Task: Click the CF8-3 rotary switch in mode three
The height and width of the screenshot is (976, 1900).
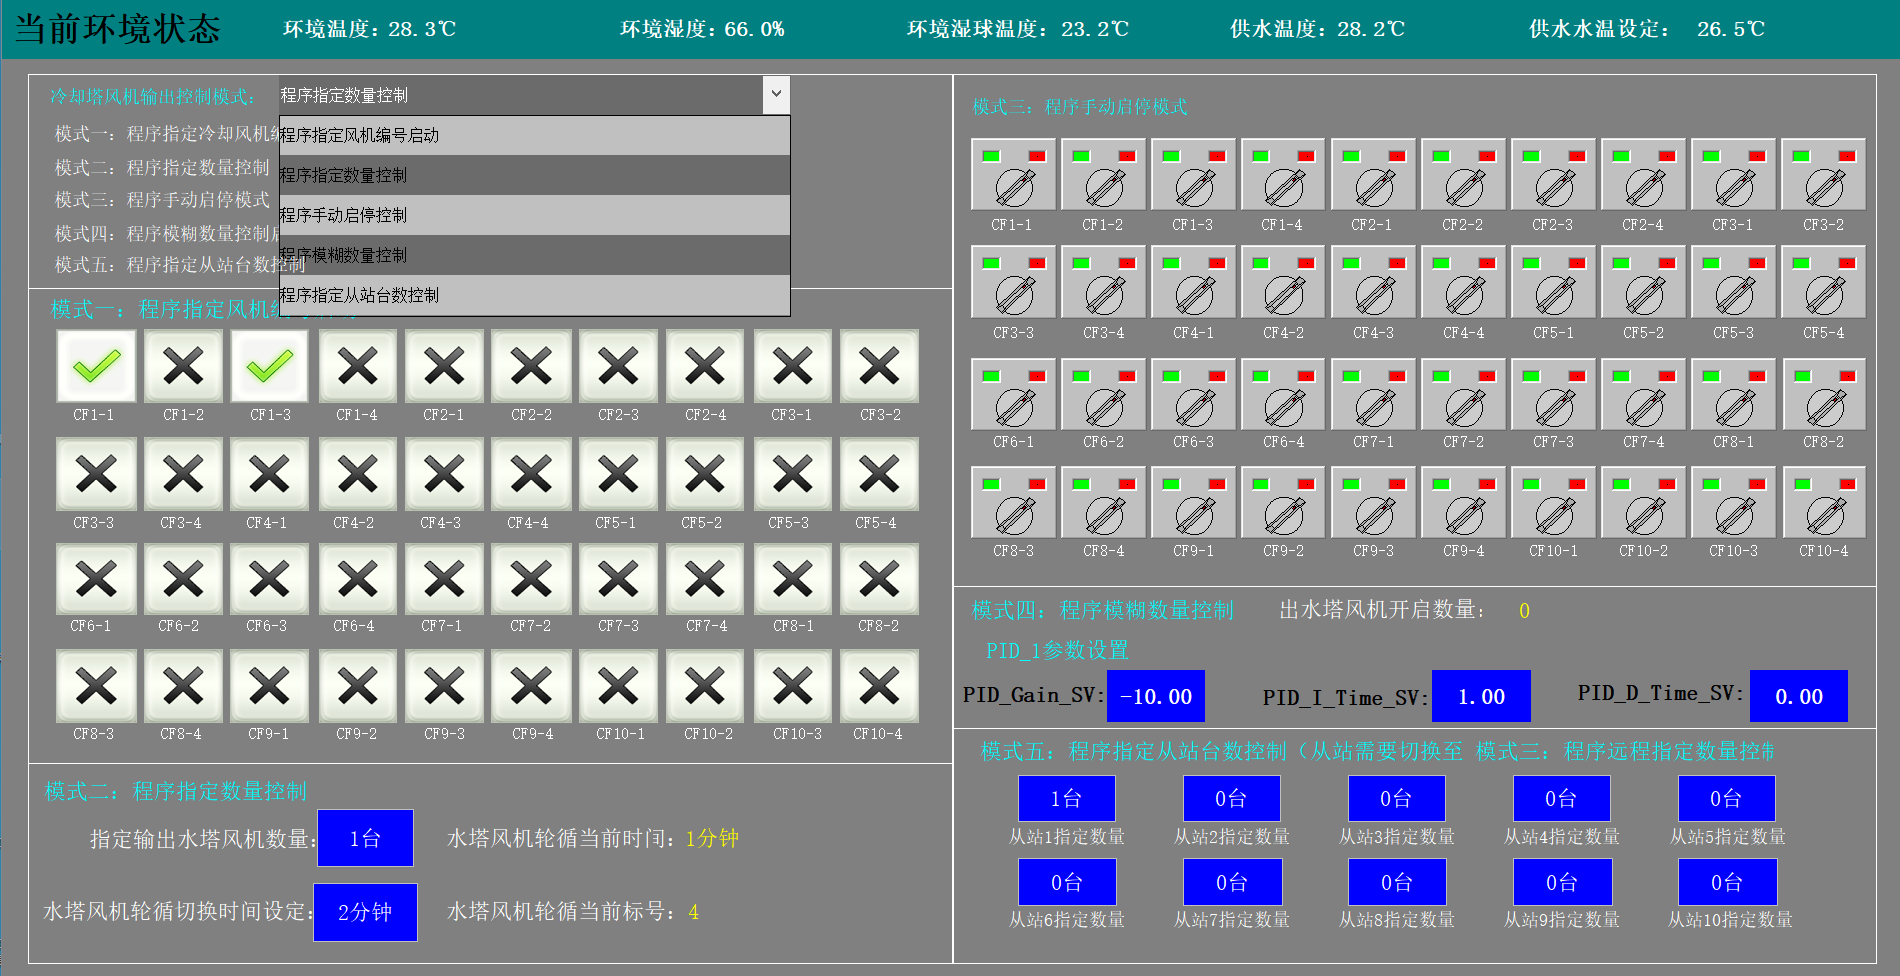Action: (1013, 514)
